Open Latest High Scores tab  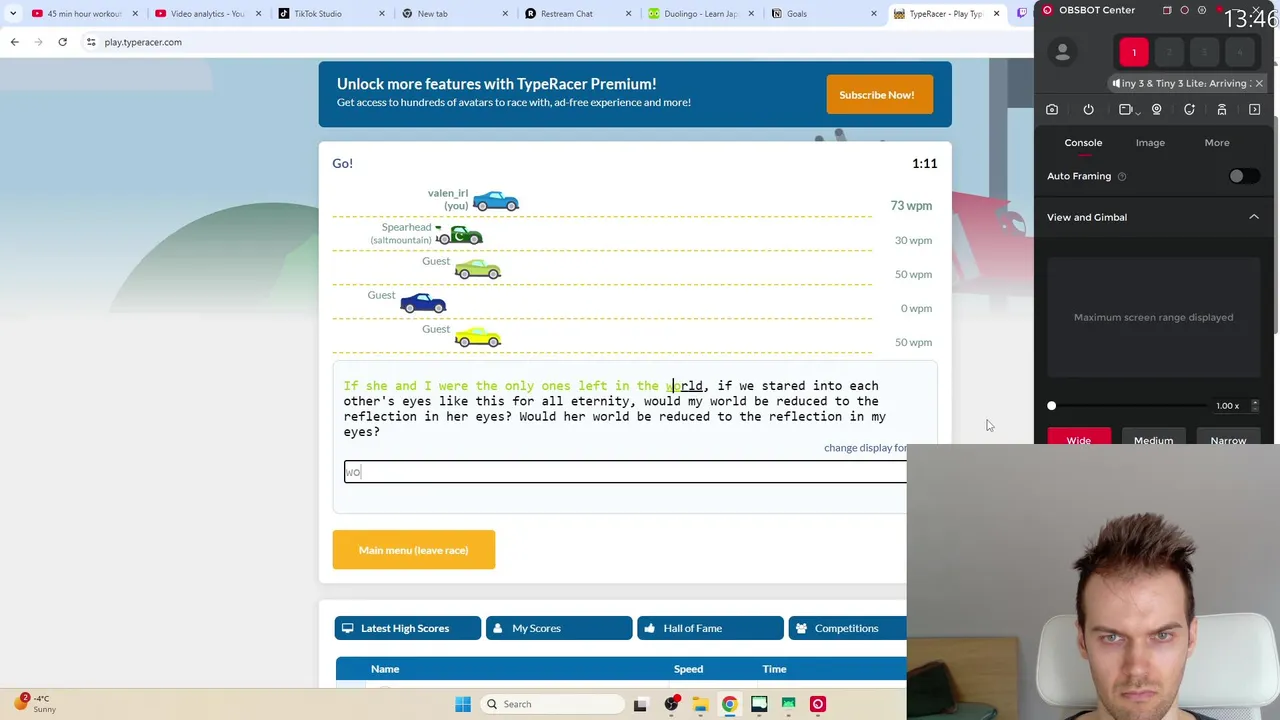click(x=407, y=628)
